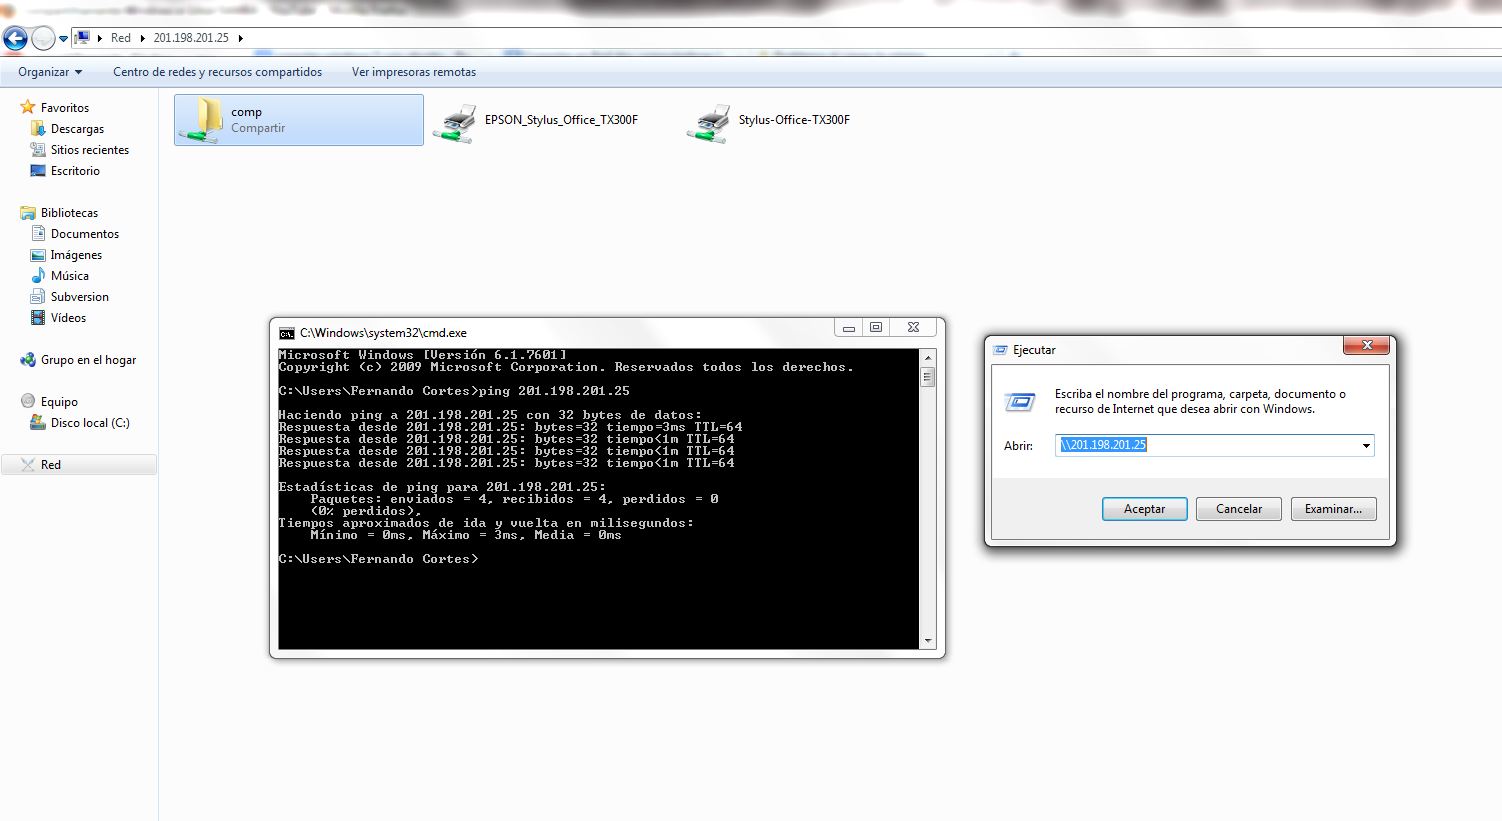Select the Stylus-Office-TX300F printer icon
Image resolution: width=1502 pixels, height=821 pixels.
712,122
